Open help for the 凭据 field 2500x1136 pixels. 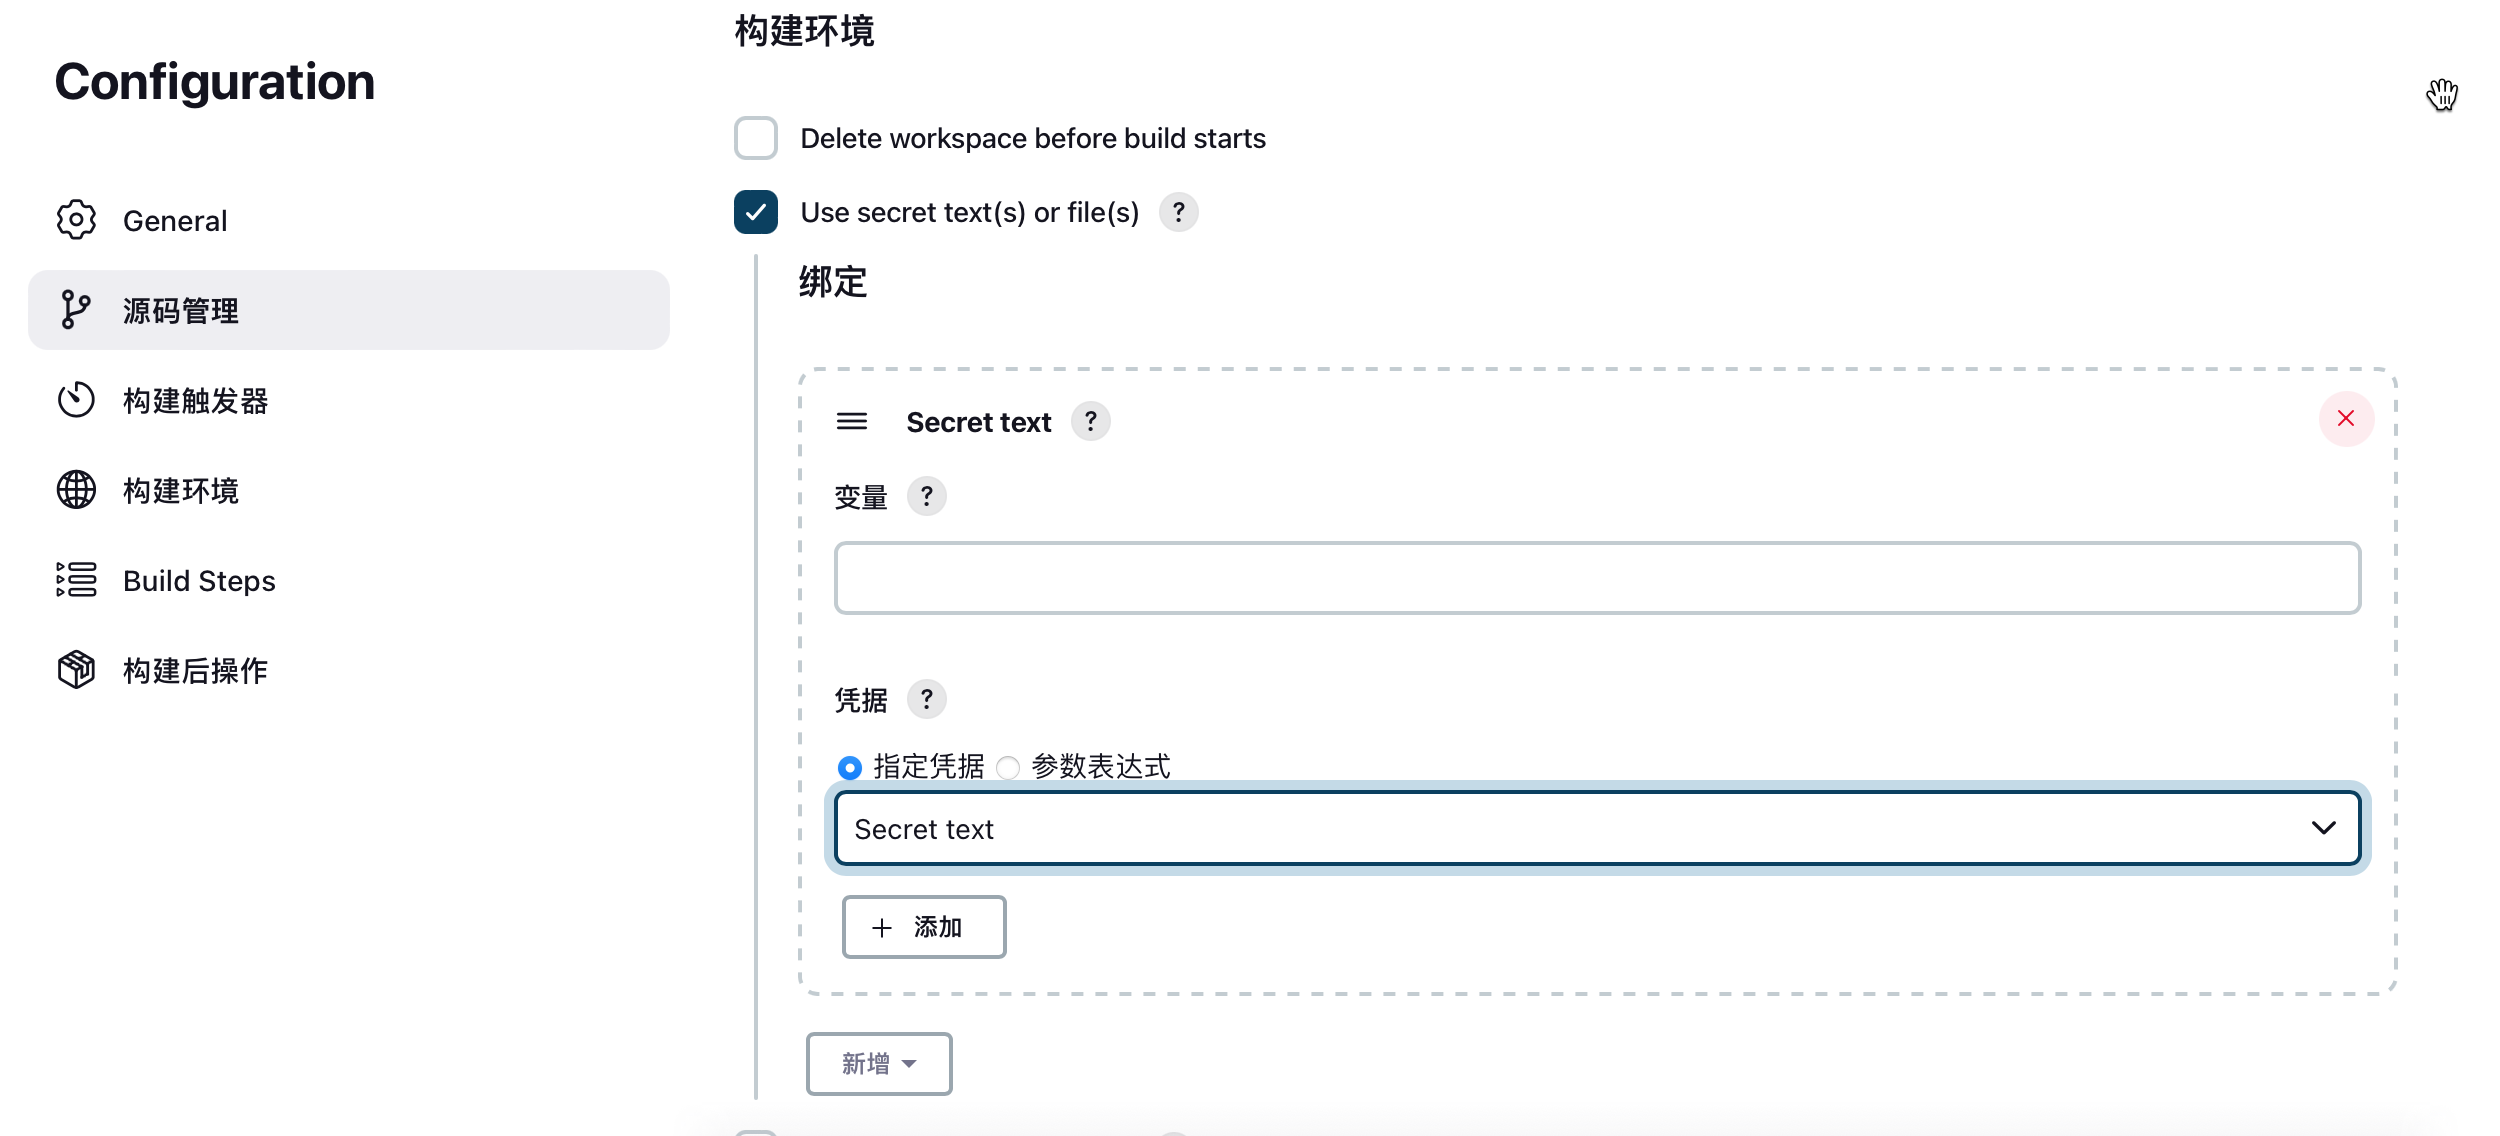(927, 699)
